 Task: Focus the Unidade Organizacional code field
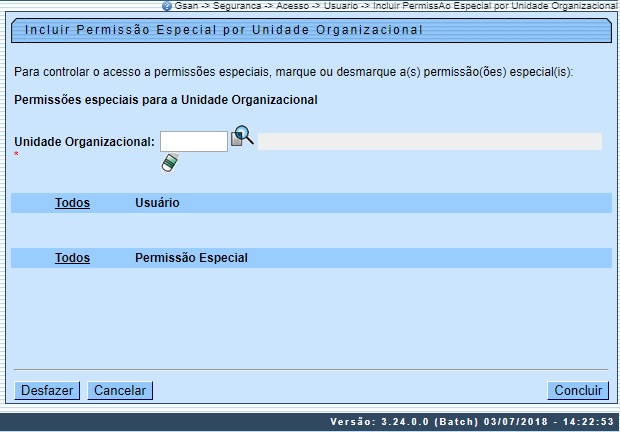(194, 142)
